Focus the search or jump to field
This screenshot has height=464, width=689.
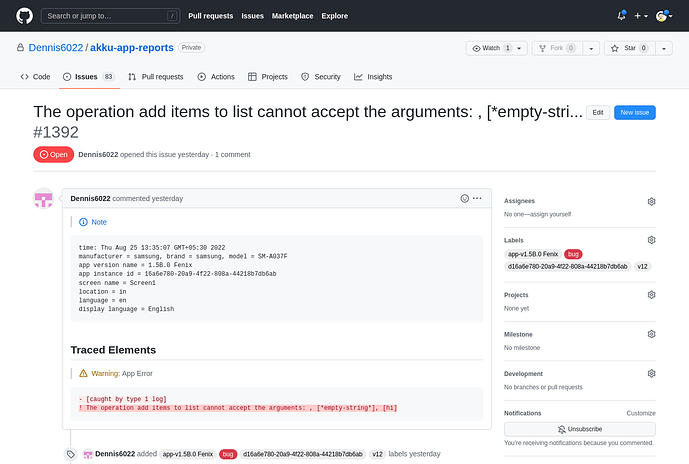pos(112,16)
